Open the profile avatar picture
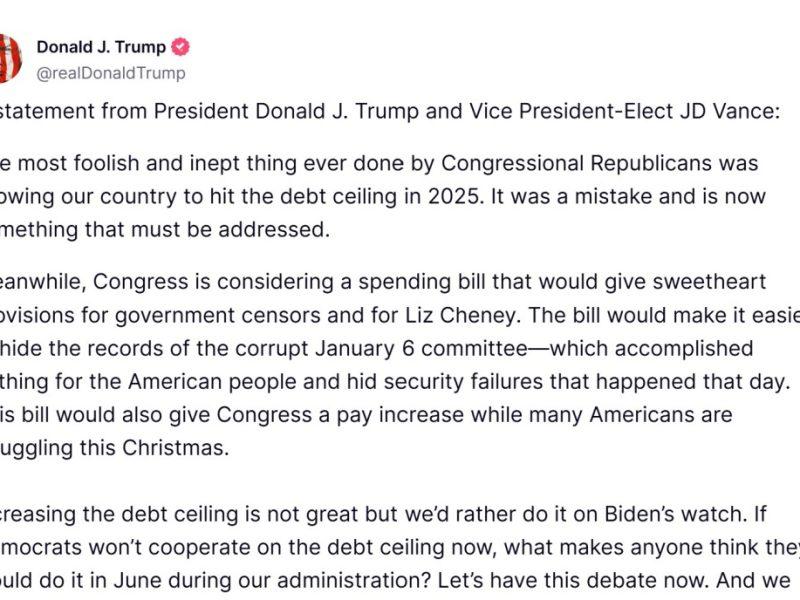 [x=10, y=58]
